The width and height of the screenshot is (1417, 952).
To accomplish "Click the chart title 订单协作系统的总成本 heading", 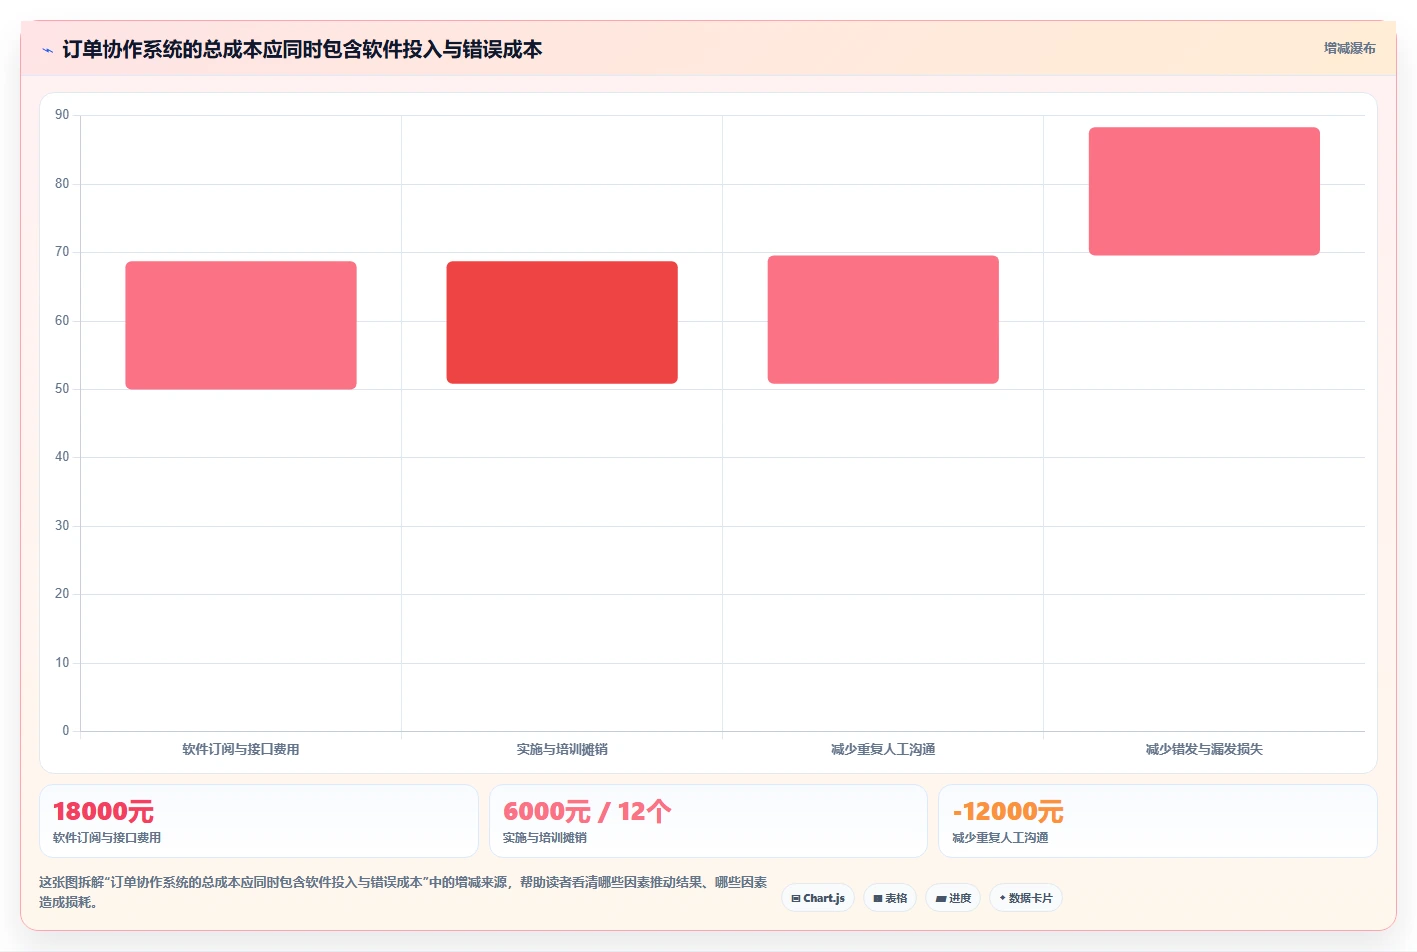I will click(302, 50).
